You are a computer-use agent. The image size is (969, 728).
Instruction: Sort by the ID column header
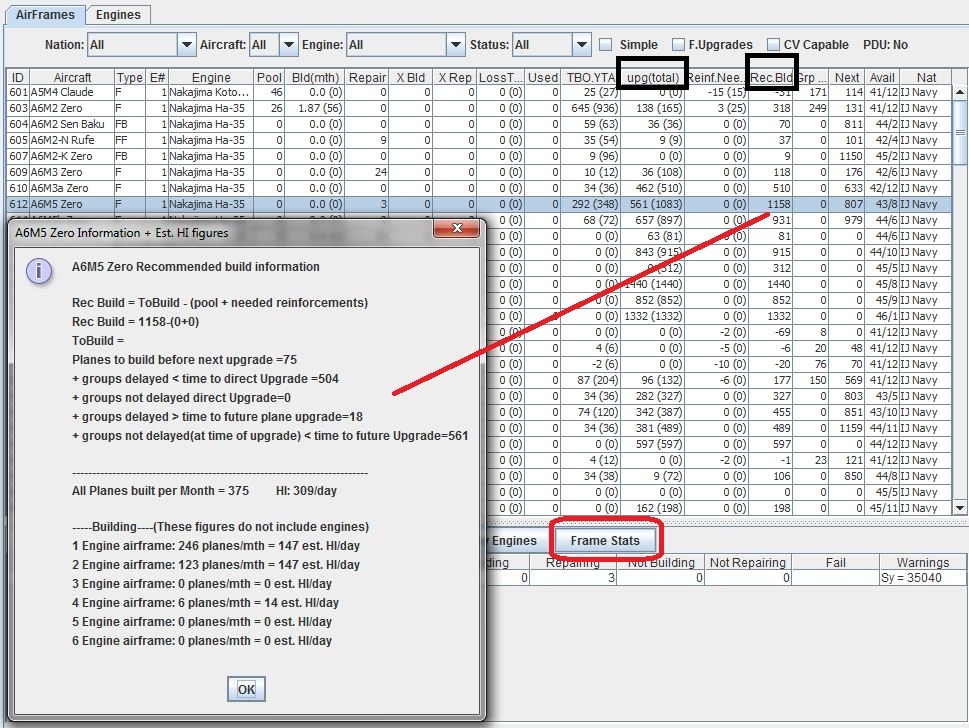click(18, 77)
